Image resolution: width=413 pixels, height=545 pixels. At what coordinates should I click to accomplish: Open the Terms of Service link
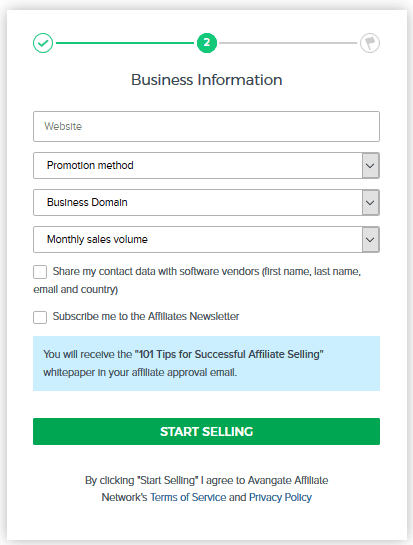(188, 497)
